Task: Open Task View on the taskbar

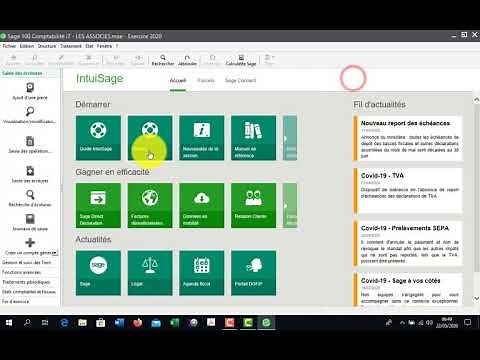Action: point(45,323)
